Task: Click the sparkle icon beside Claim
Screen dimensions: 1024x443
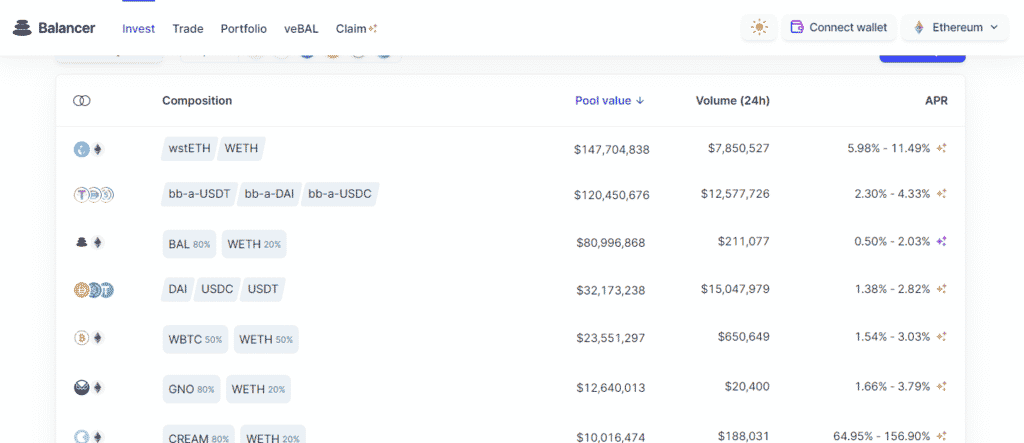Action: pos(373,29)
